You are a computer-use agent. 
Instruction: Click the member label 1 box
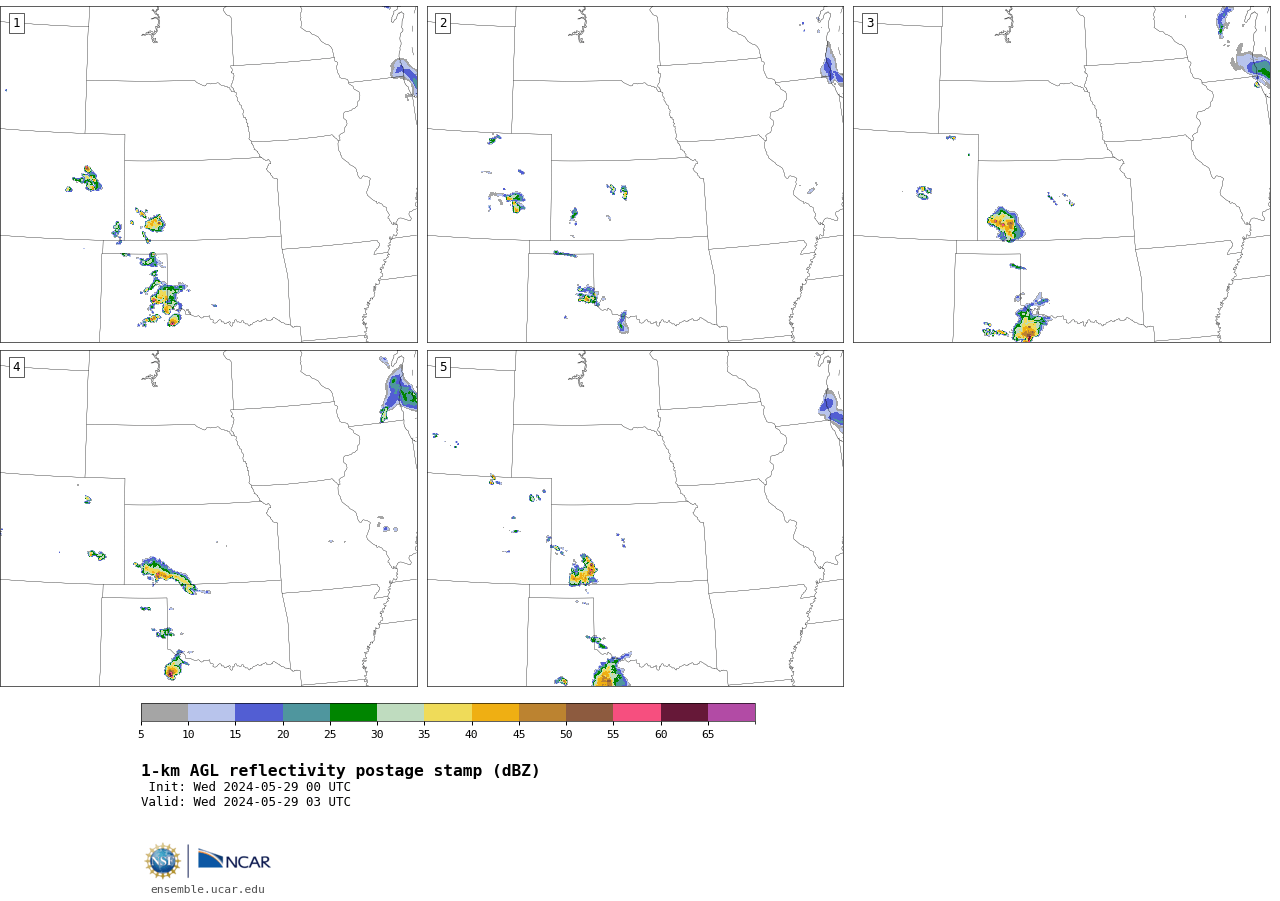[x=17, y=23]
